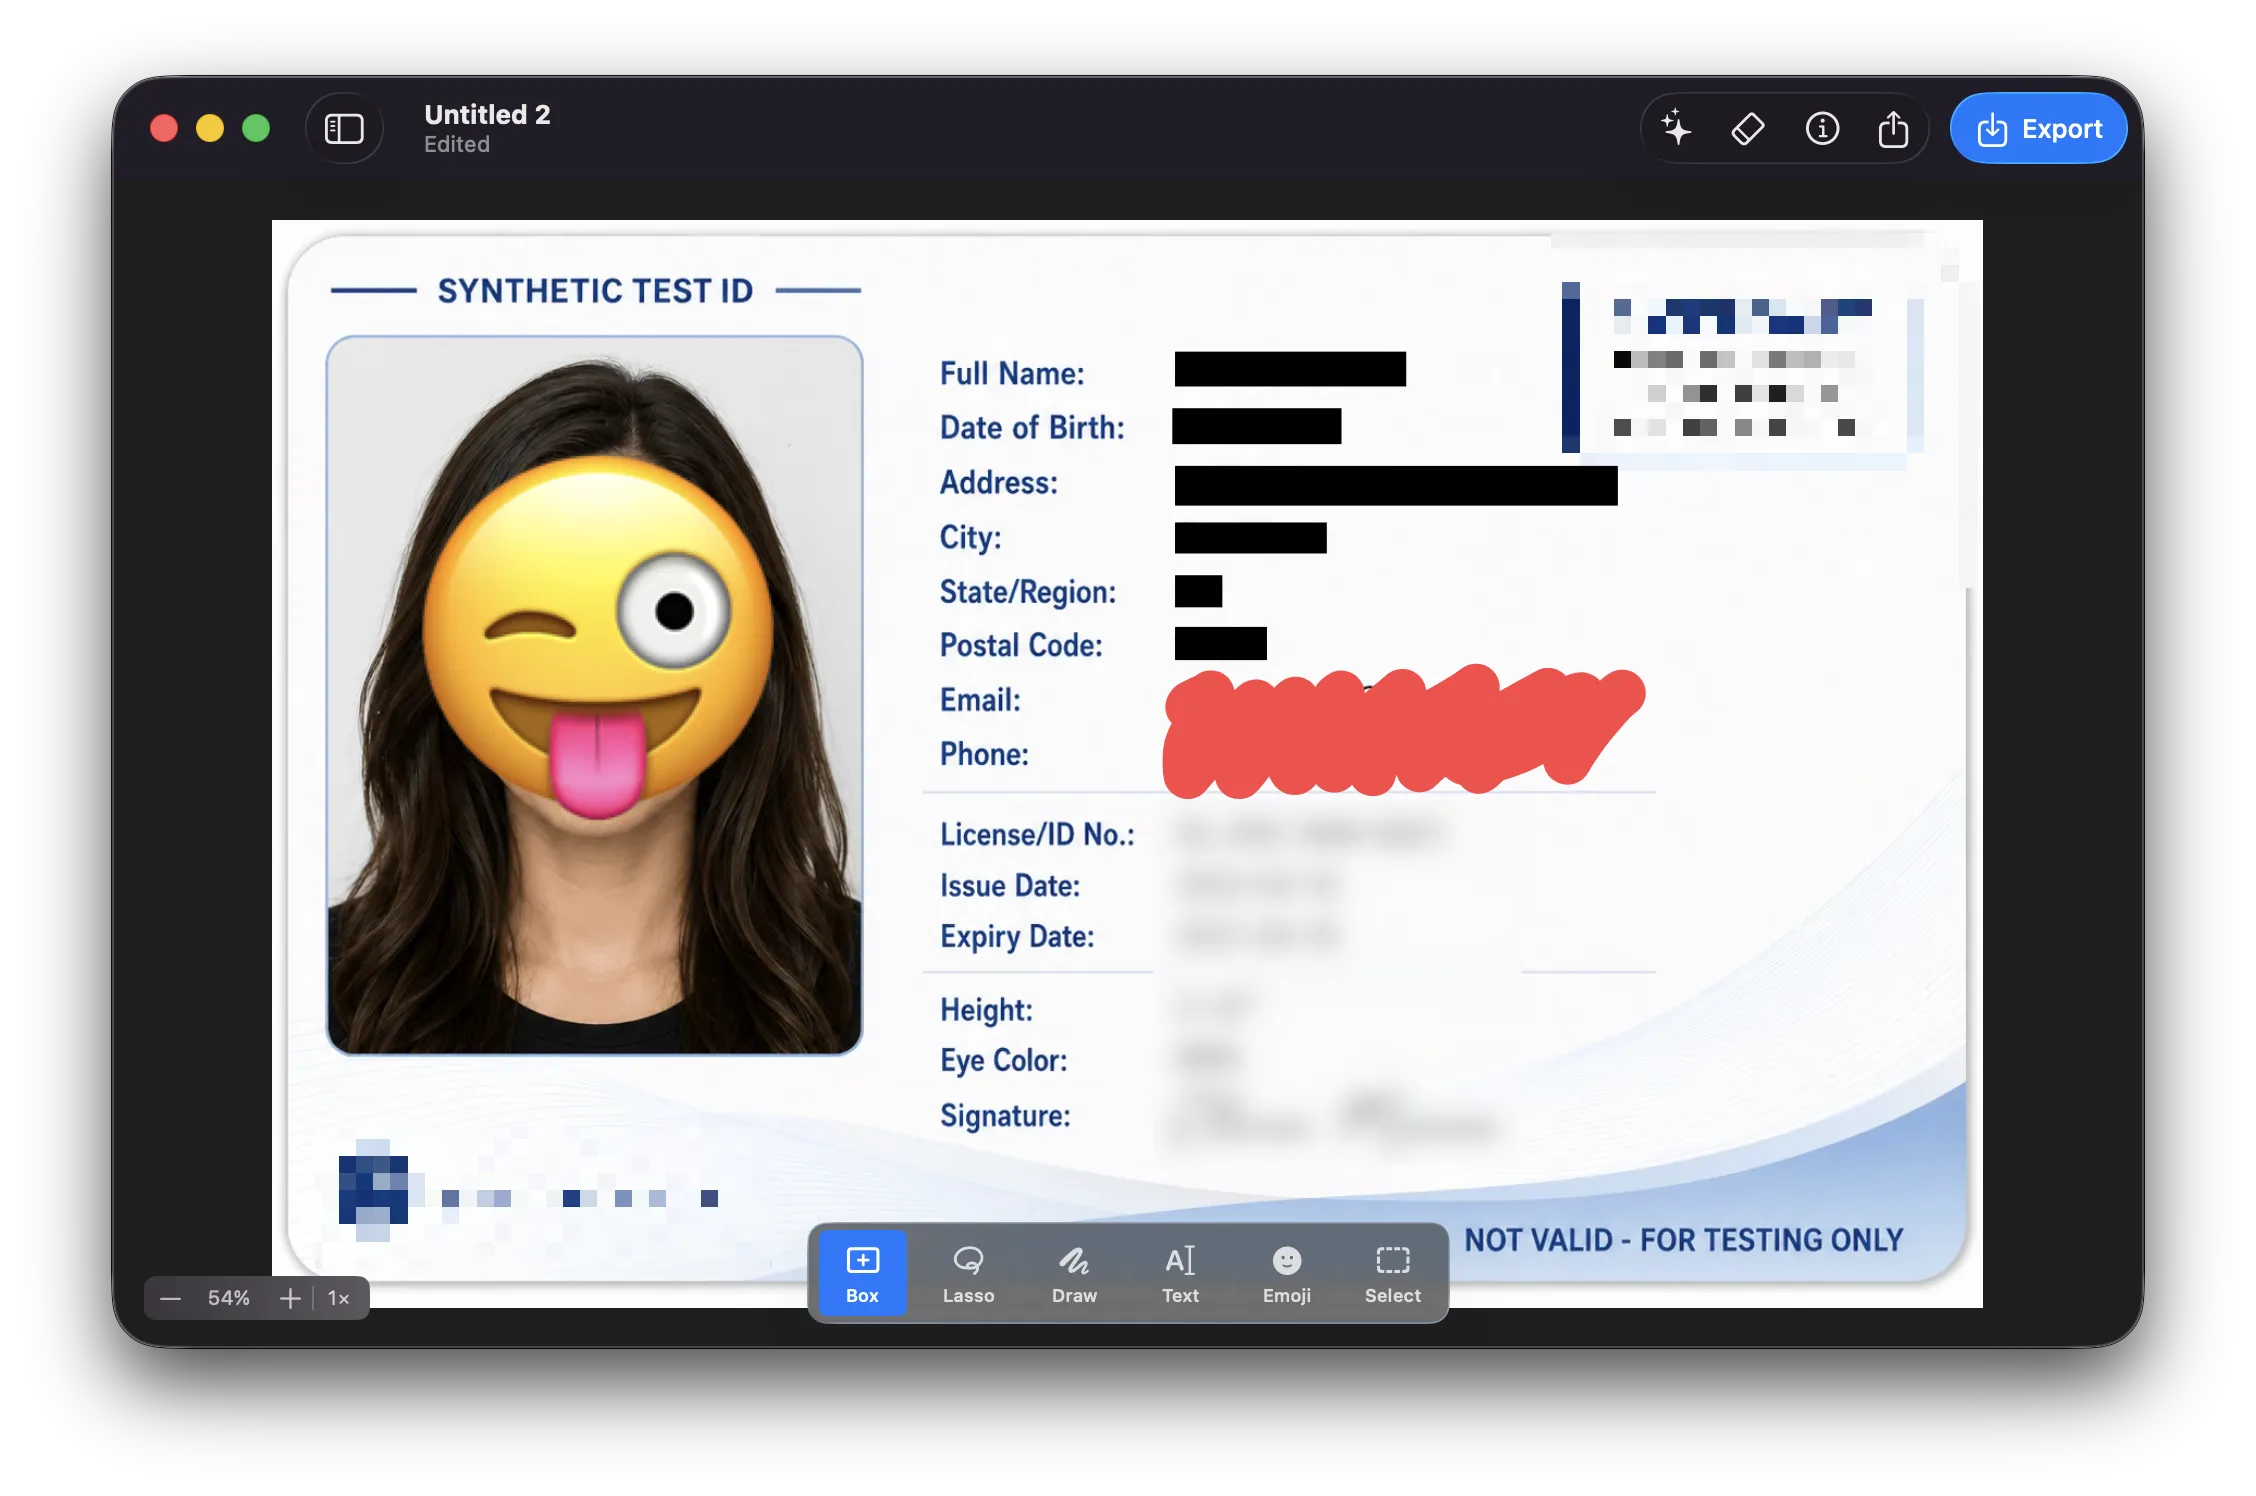Click the Export button
2256x1496 pixels.
point(2039,129)
